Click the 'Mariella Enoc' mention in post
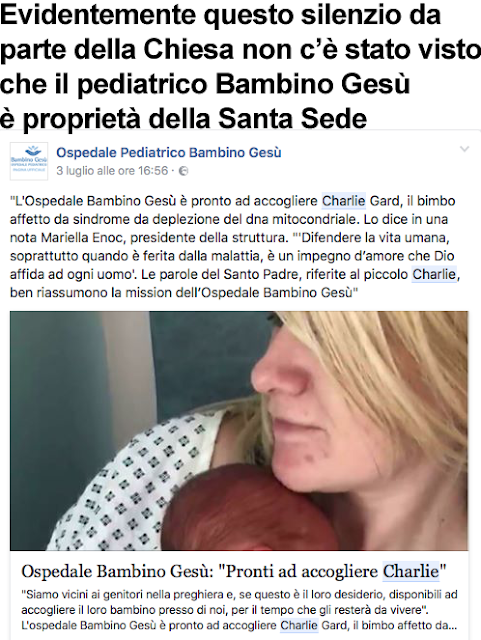The width and height of the screenshot is (481, 640). click(85, 237)
